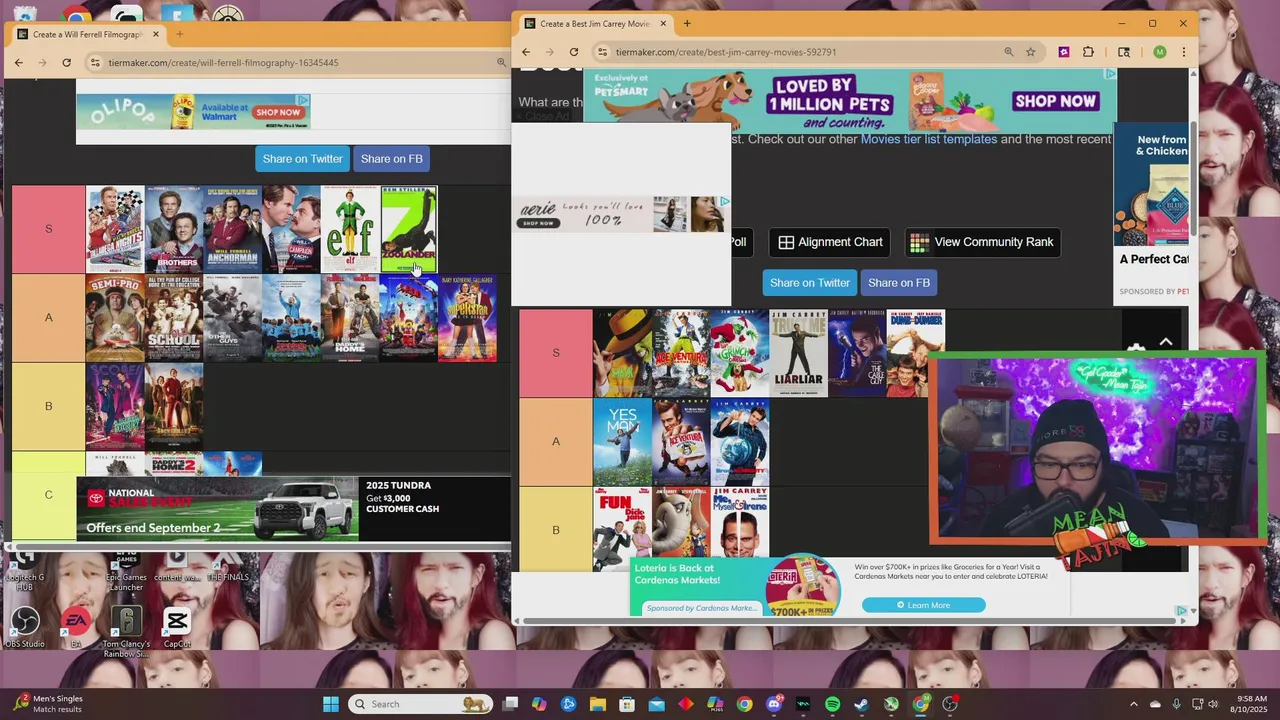Reload the Jim Carrey tiermaker page
Screen dimensions: 1280x720
(574, 52)
